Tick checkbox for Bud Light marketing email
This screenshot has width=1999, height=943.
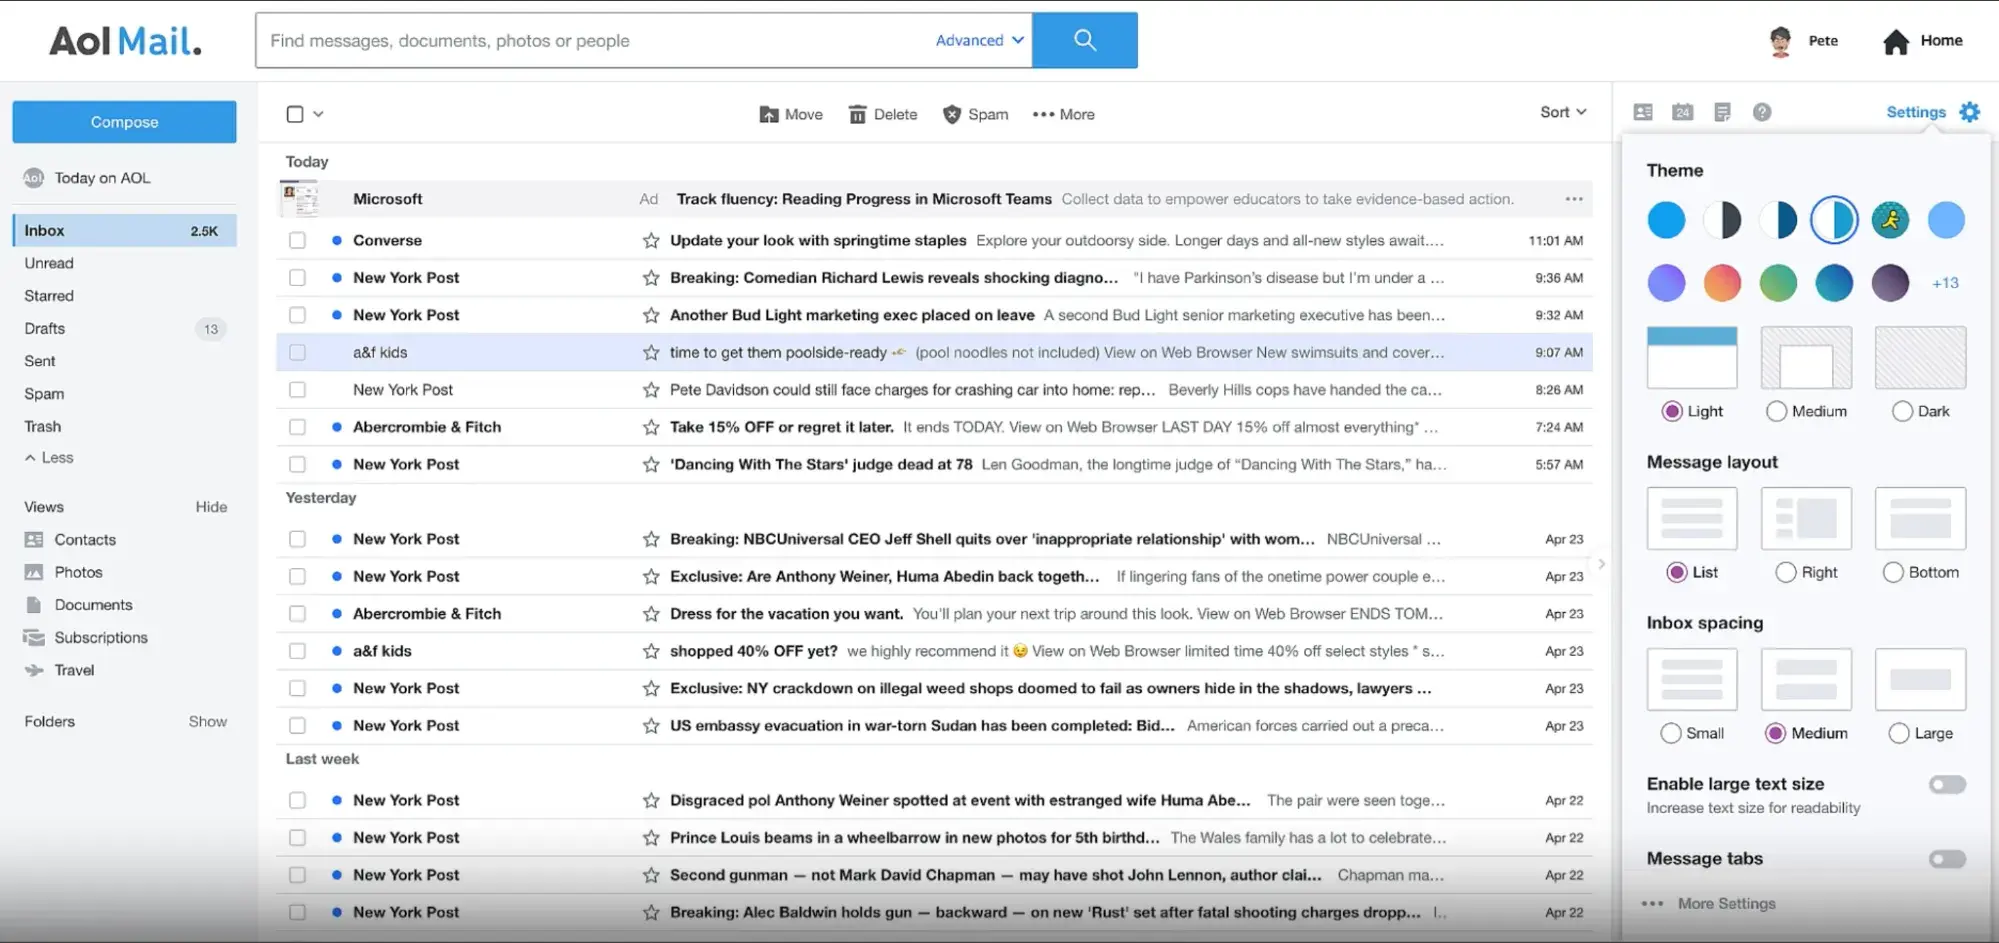[x=297, y=315]
